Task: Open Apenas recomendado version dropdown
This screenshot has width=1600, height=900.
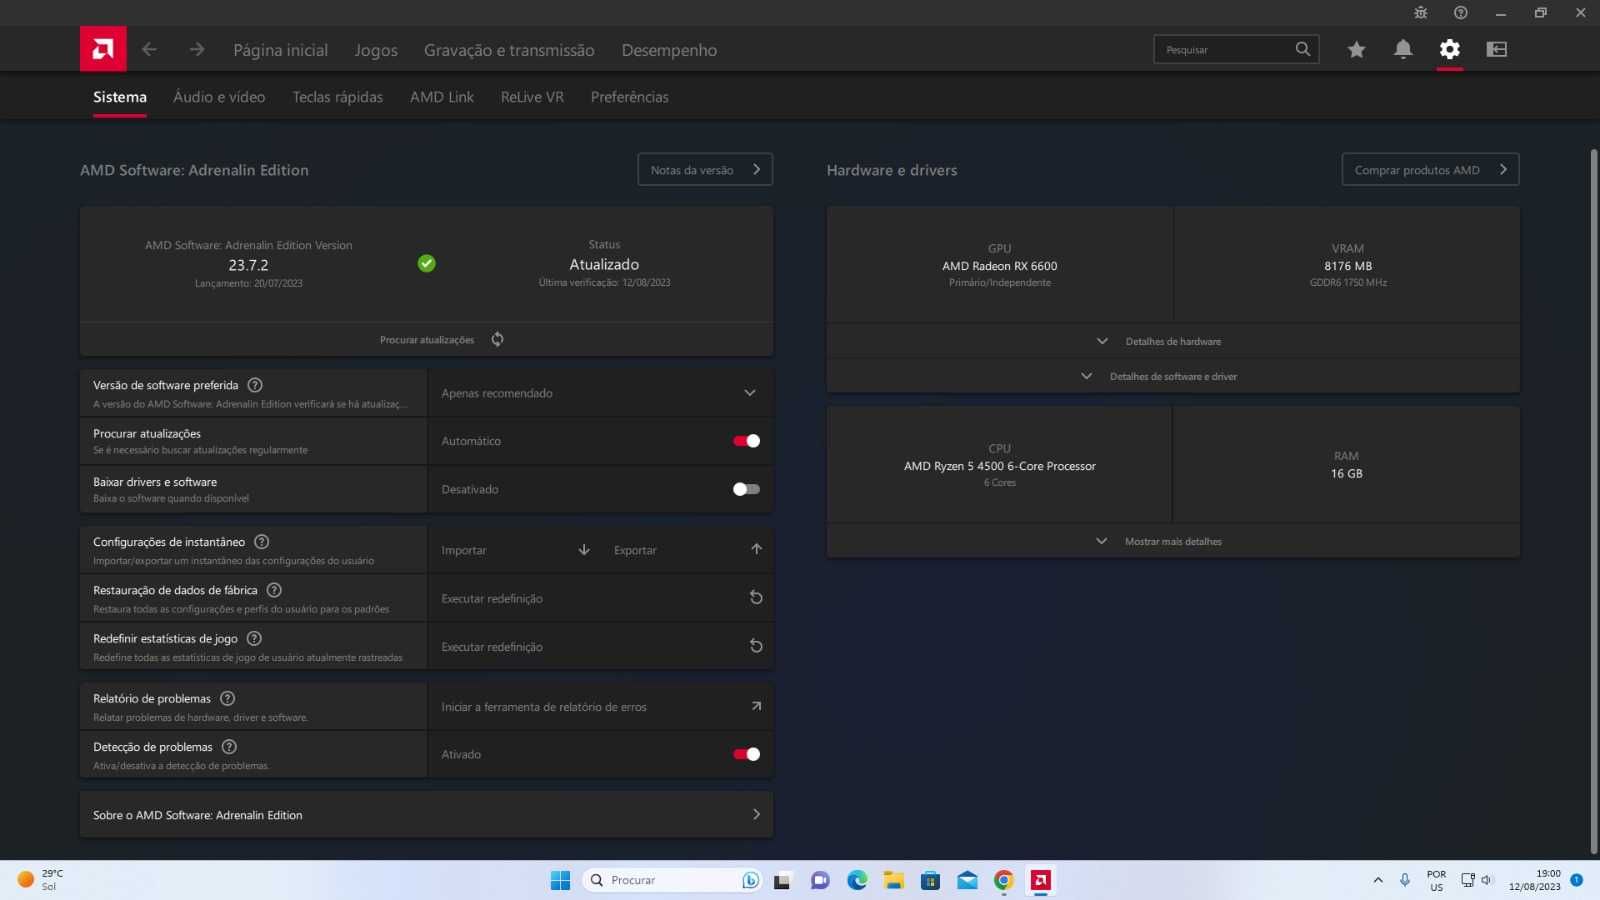Action: pyautogui.click(x=600, y=393)
